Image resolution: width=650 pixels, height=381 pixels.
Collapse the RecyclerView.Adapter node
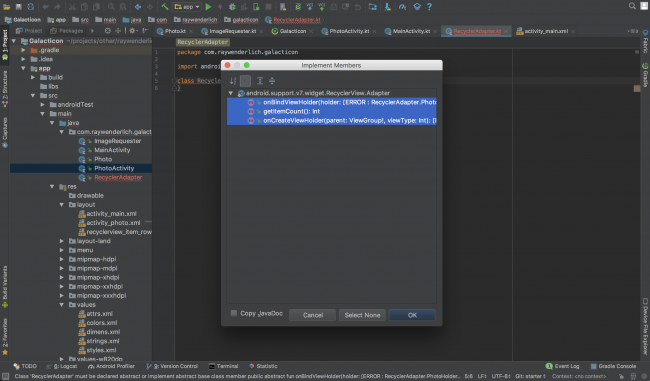click(x=231, y=93)
